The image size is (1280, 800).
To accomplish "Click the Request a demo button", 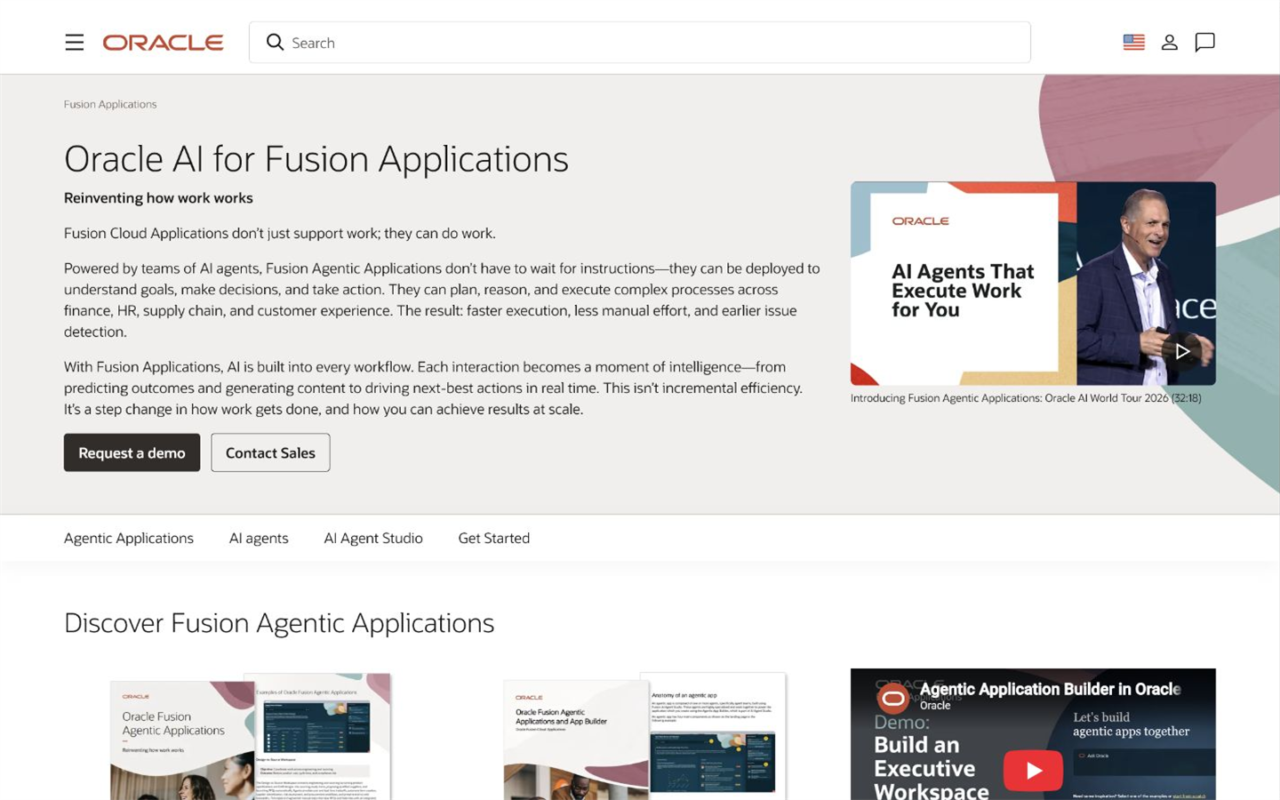I will click(x=132, y=453).
